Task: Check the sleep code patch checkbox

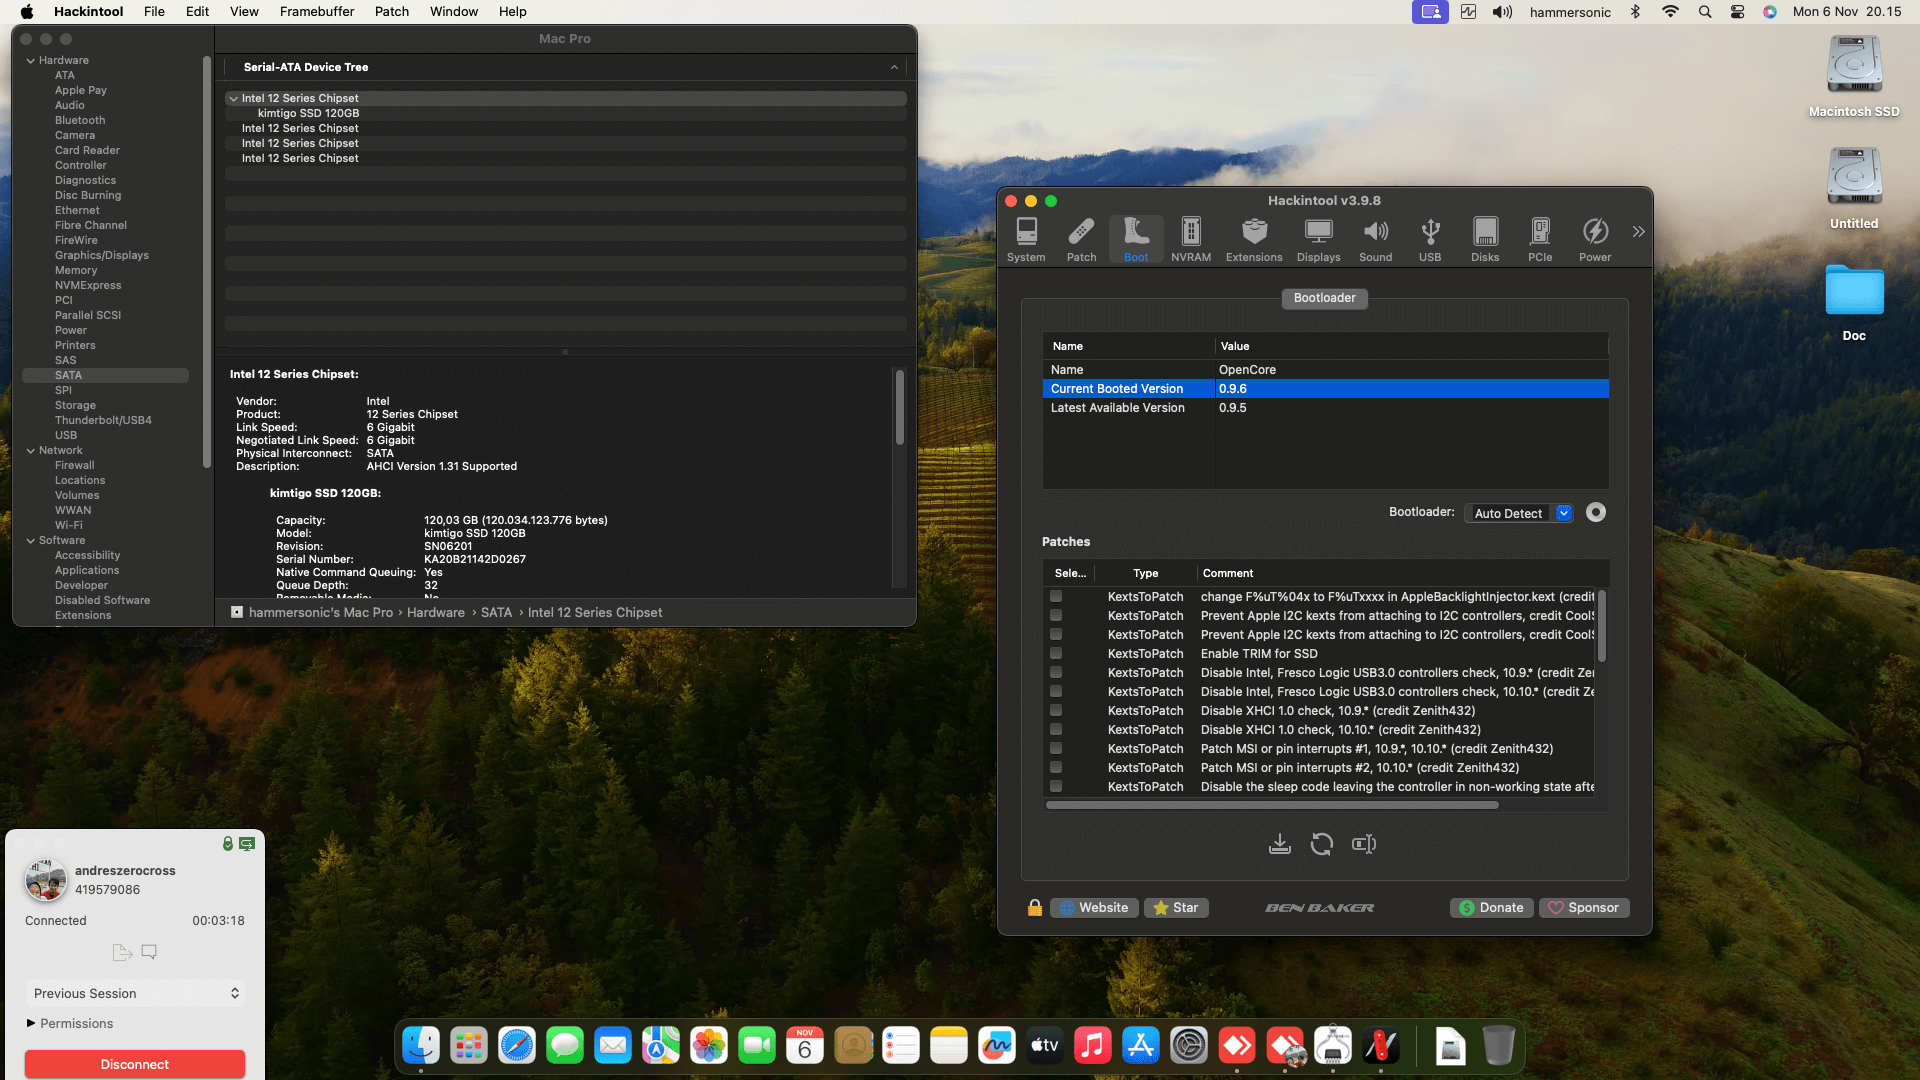Action: pyautogui.click(x=1056, y=787)
